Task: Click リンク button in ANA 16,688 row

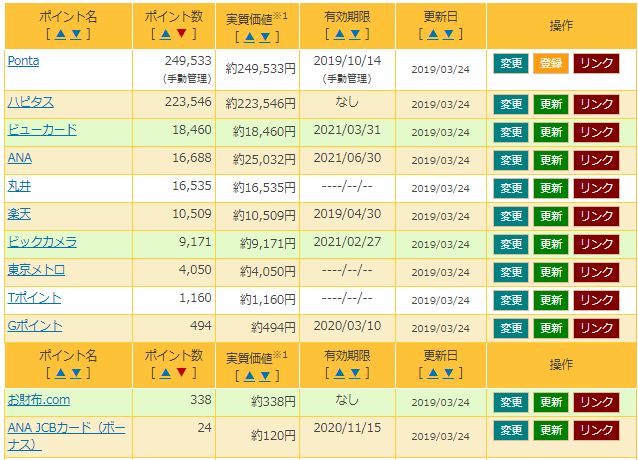Action: click(596, 161)
